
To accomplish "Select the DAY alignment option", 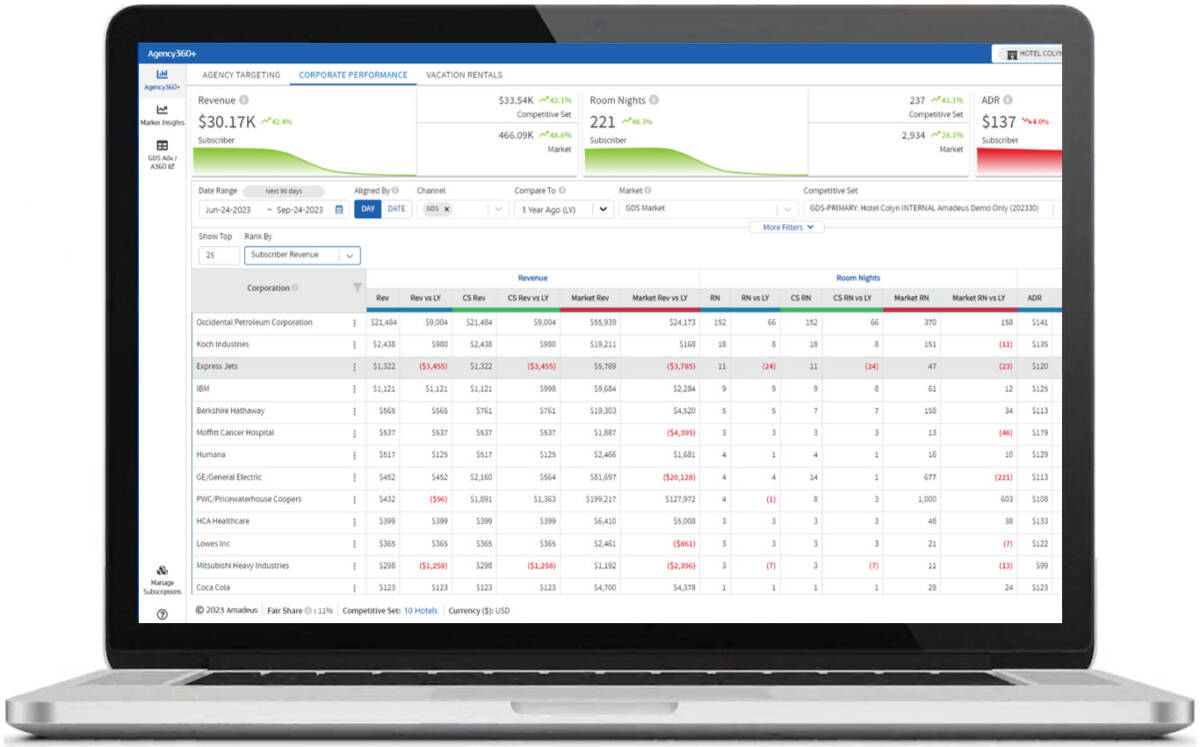I will point(368,209).
